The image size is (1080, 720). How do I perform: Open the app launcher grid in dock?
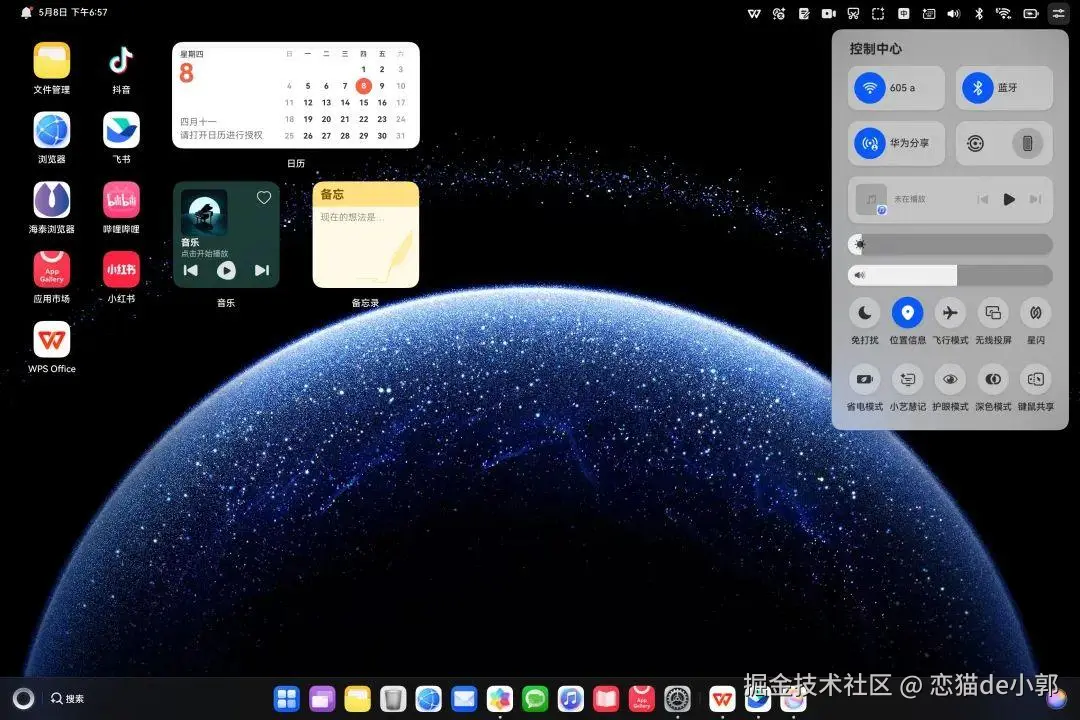coord(287,699)
